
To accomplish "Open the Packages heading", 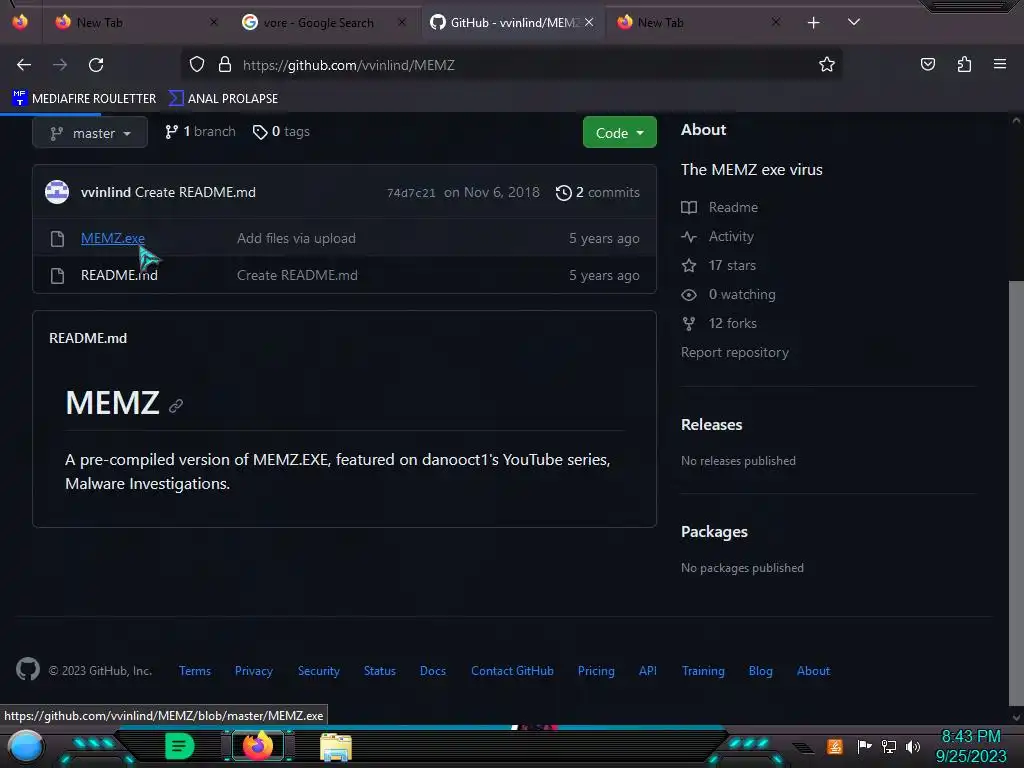I will click(714, 532).
